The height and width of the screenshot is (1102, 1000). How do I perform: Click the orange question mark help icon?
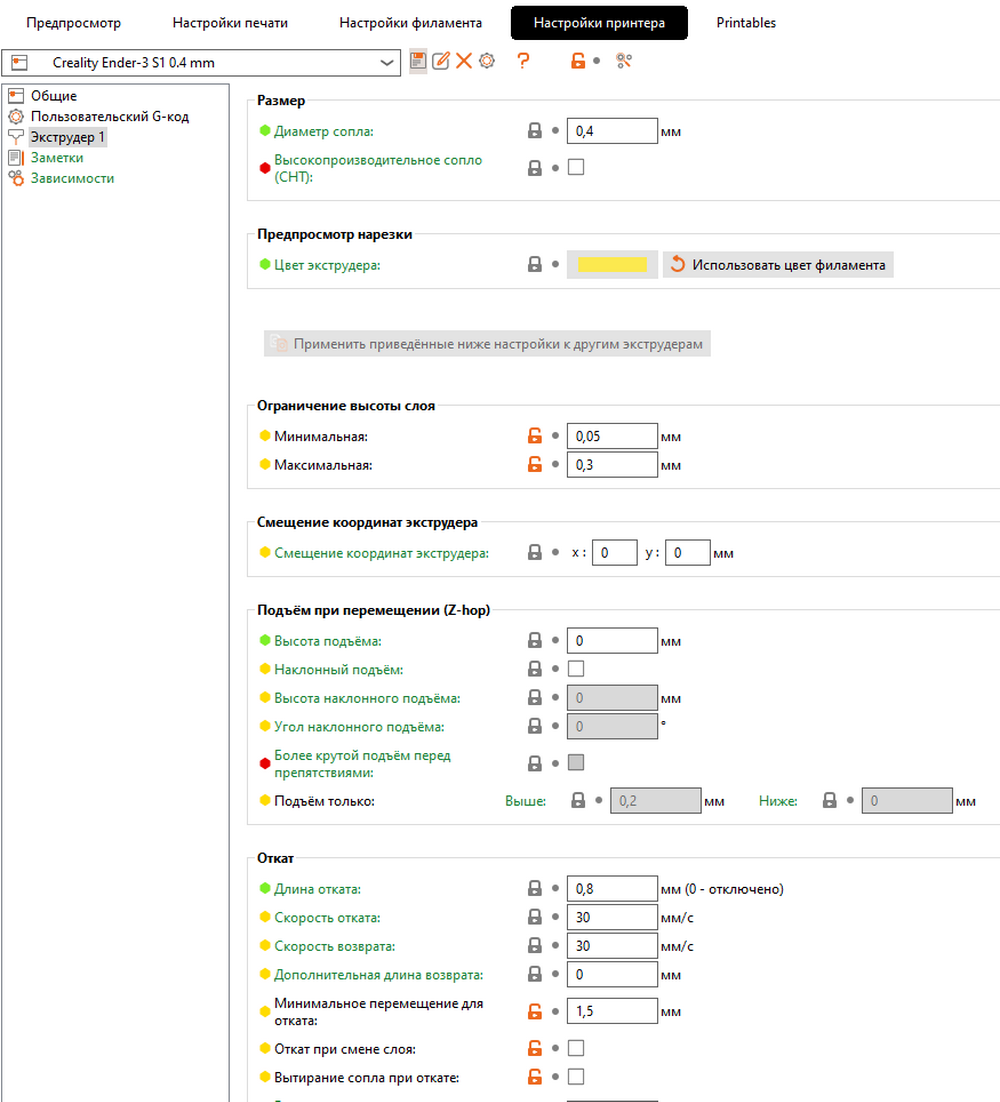(522, 62)
